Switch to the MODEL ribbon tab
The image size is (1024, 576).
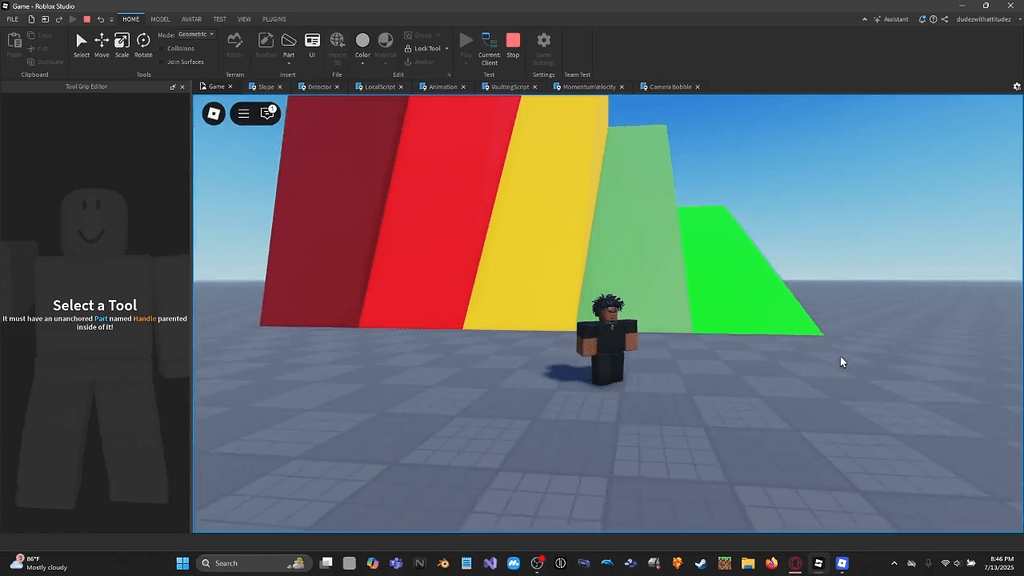coord(160,18)
